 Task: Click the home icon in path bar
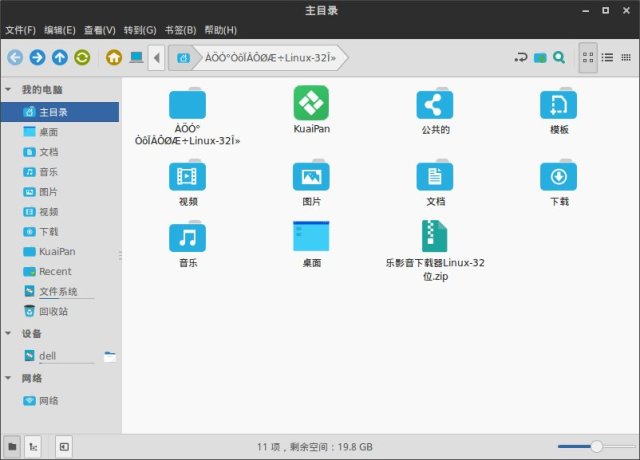coord(183,58)
